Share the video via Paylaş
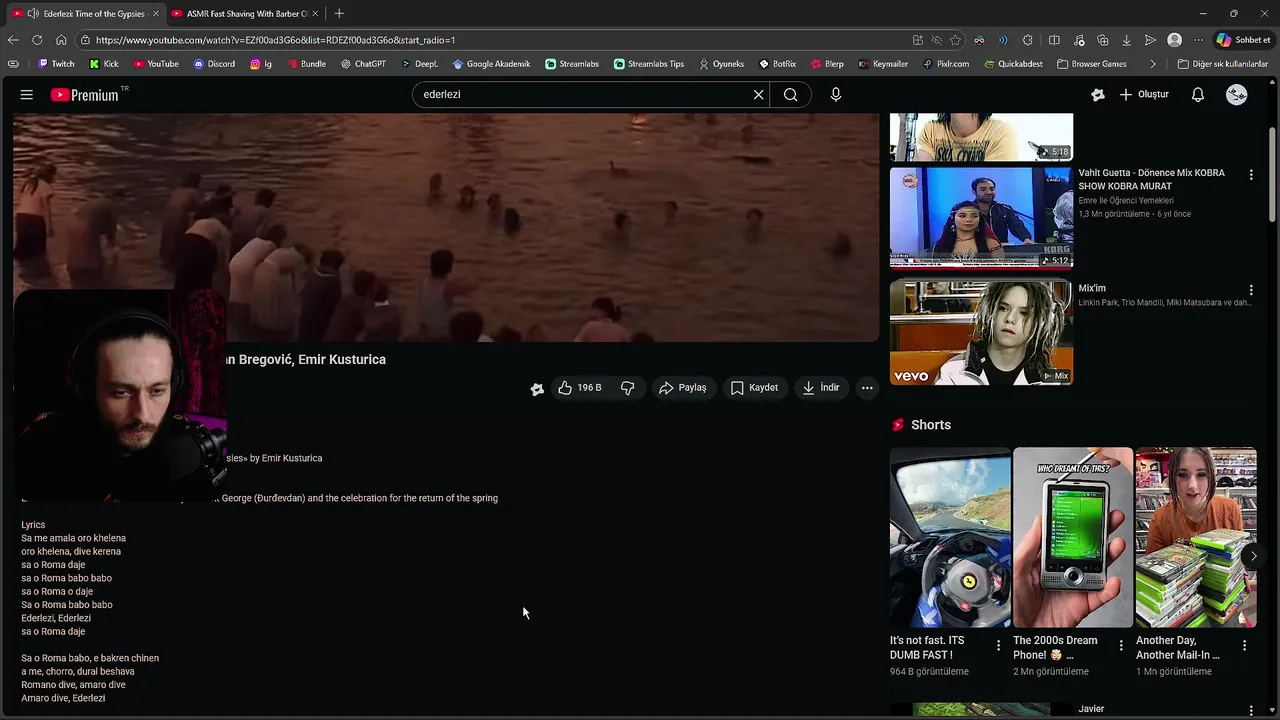This screenshot has height=720, width=1280. pyautogui.click(x=682, y=387)
